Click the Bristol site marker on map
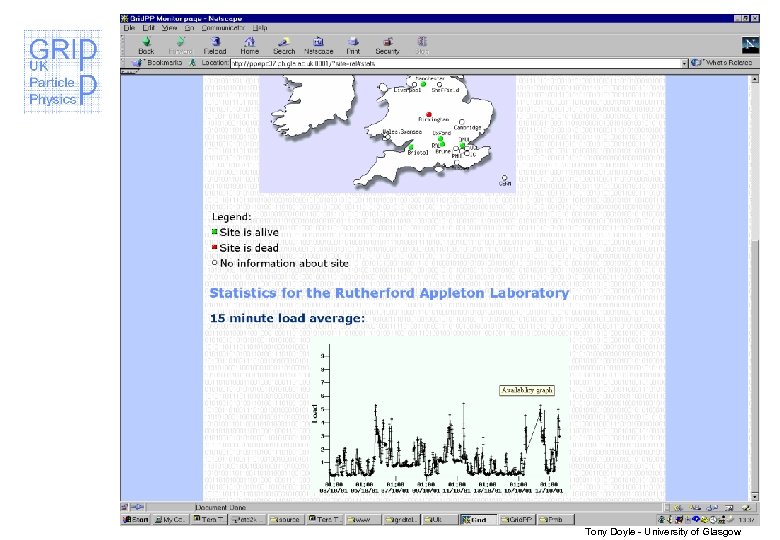This screenshot has width=780, height=540. tap(409, 149)
